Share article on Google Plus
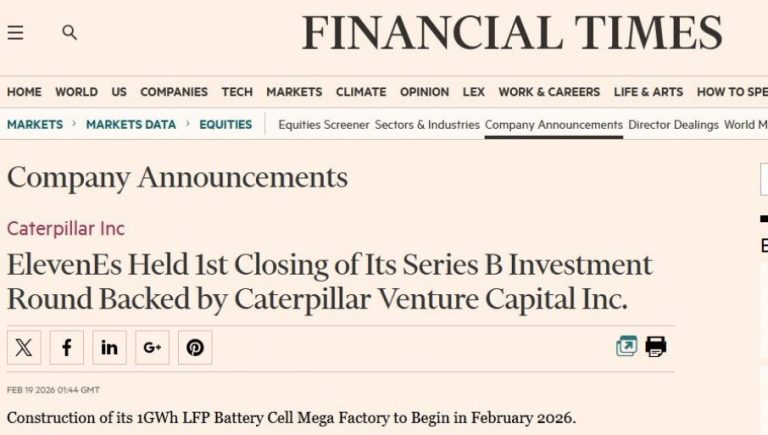This screenshot has width=768, height=435. [x=152, y=347]
